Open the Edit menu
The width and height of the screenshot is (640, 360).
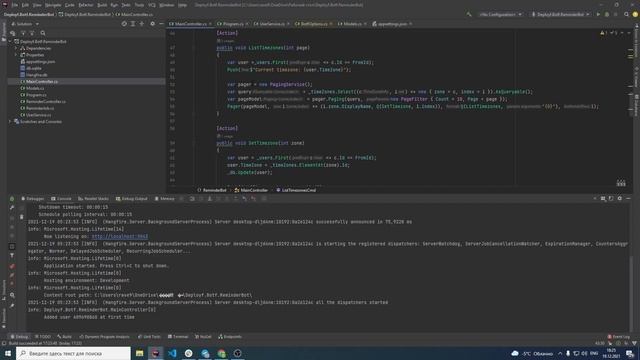[25, 5]
